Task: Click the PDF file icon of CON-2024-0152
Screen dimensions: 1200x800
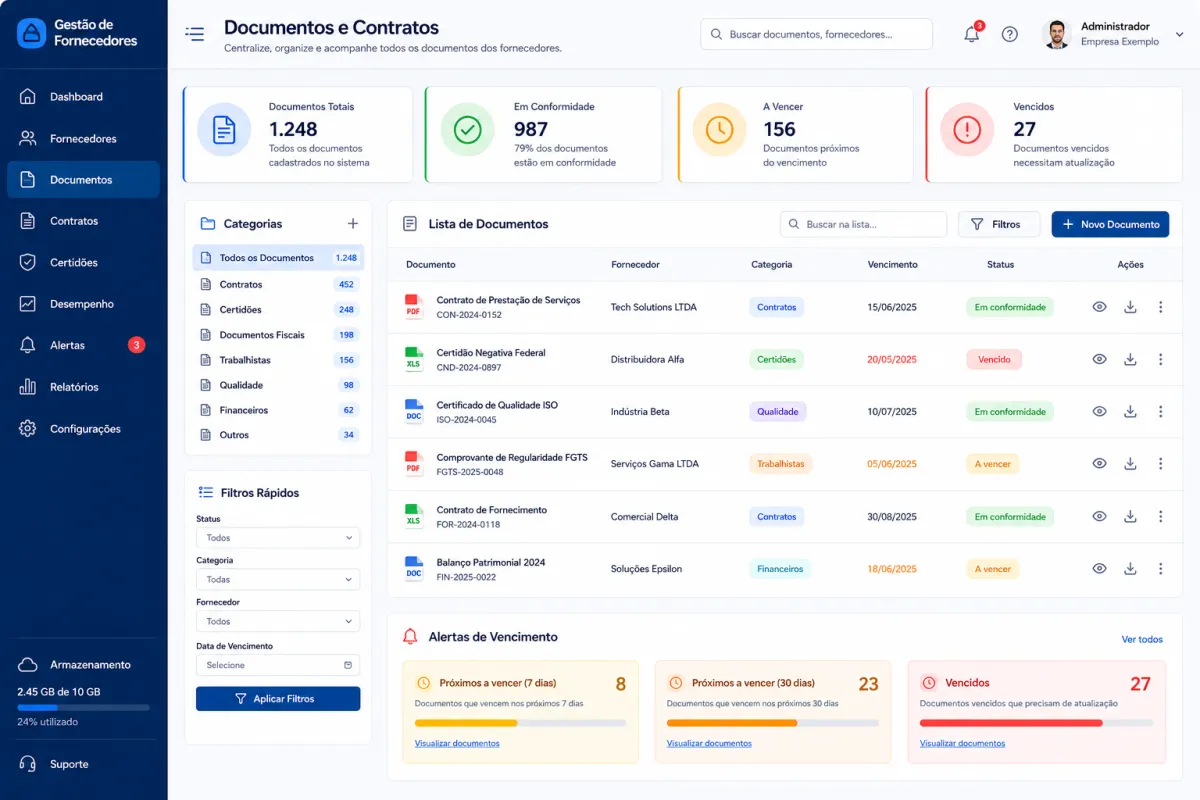Action: (x=414, y=306)
